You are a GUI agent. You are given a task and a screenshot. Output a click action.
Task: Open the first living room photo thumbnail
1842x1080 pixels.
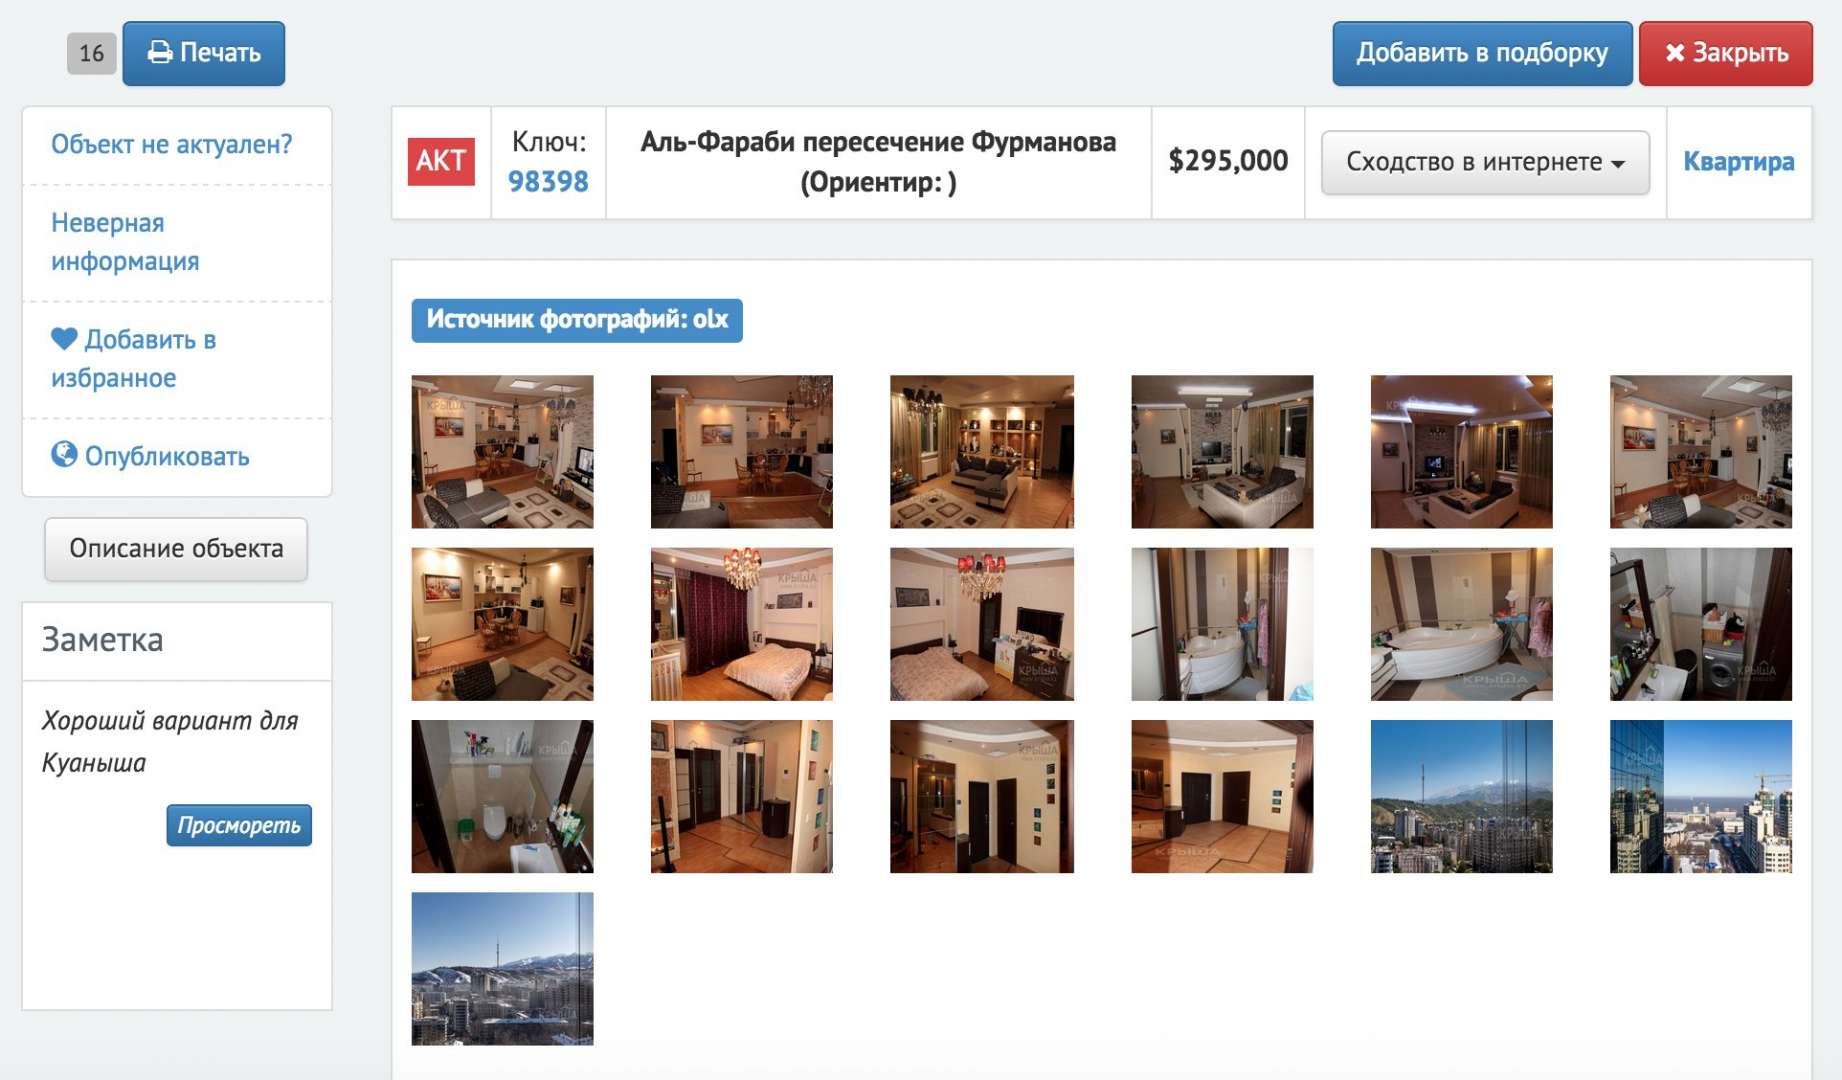[502, 452]
